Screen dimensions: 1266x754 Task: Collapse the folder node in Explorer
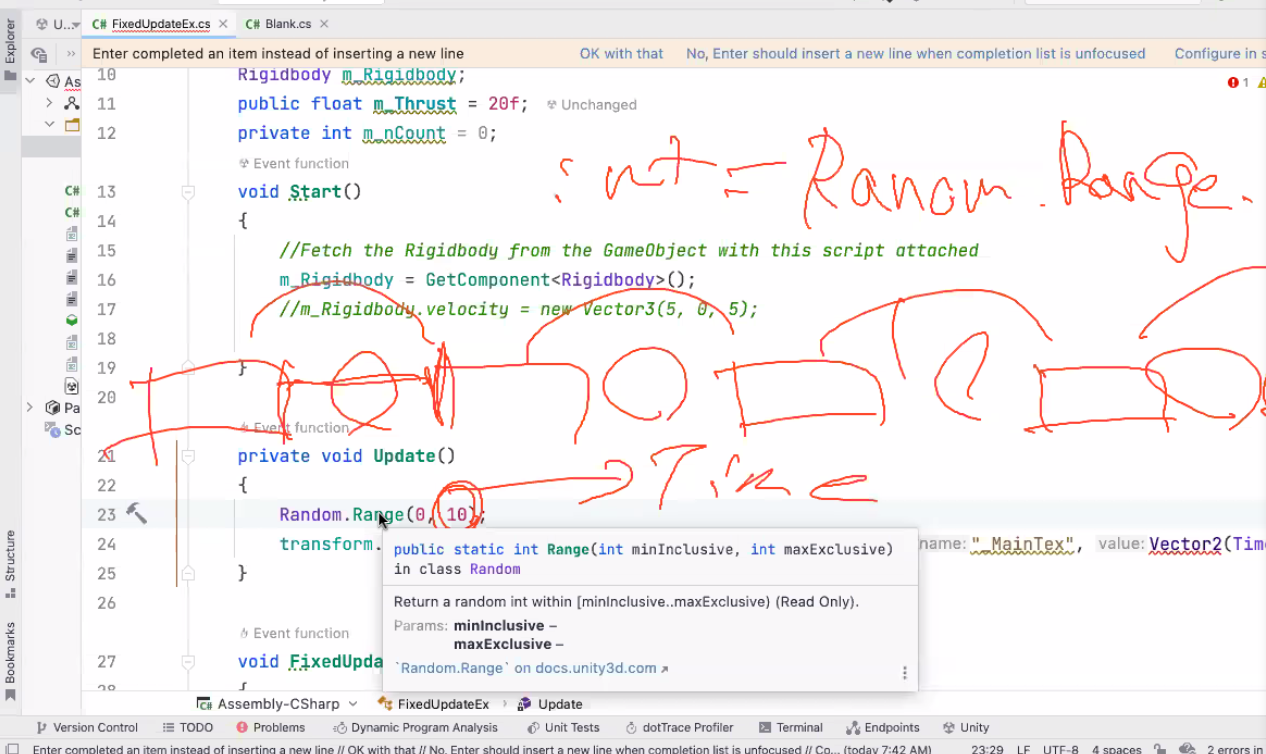point(49,125)
